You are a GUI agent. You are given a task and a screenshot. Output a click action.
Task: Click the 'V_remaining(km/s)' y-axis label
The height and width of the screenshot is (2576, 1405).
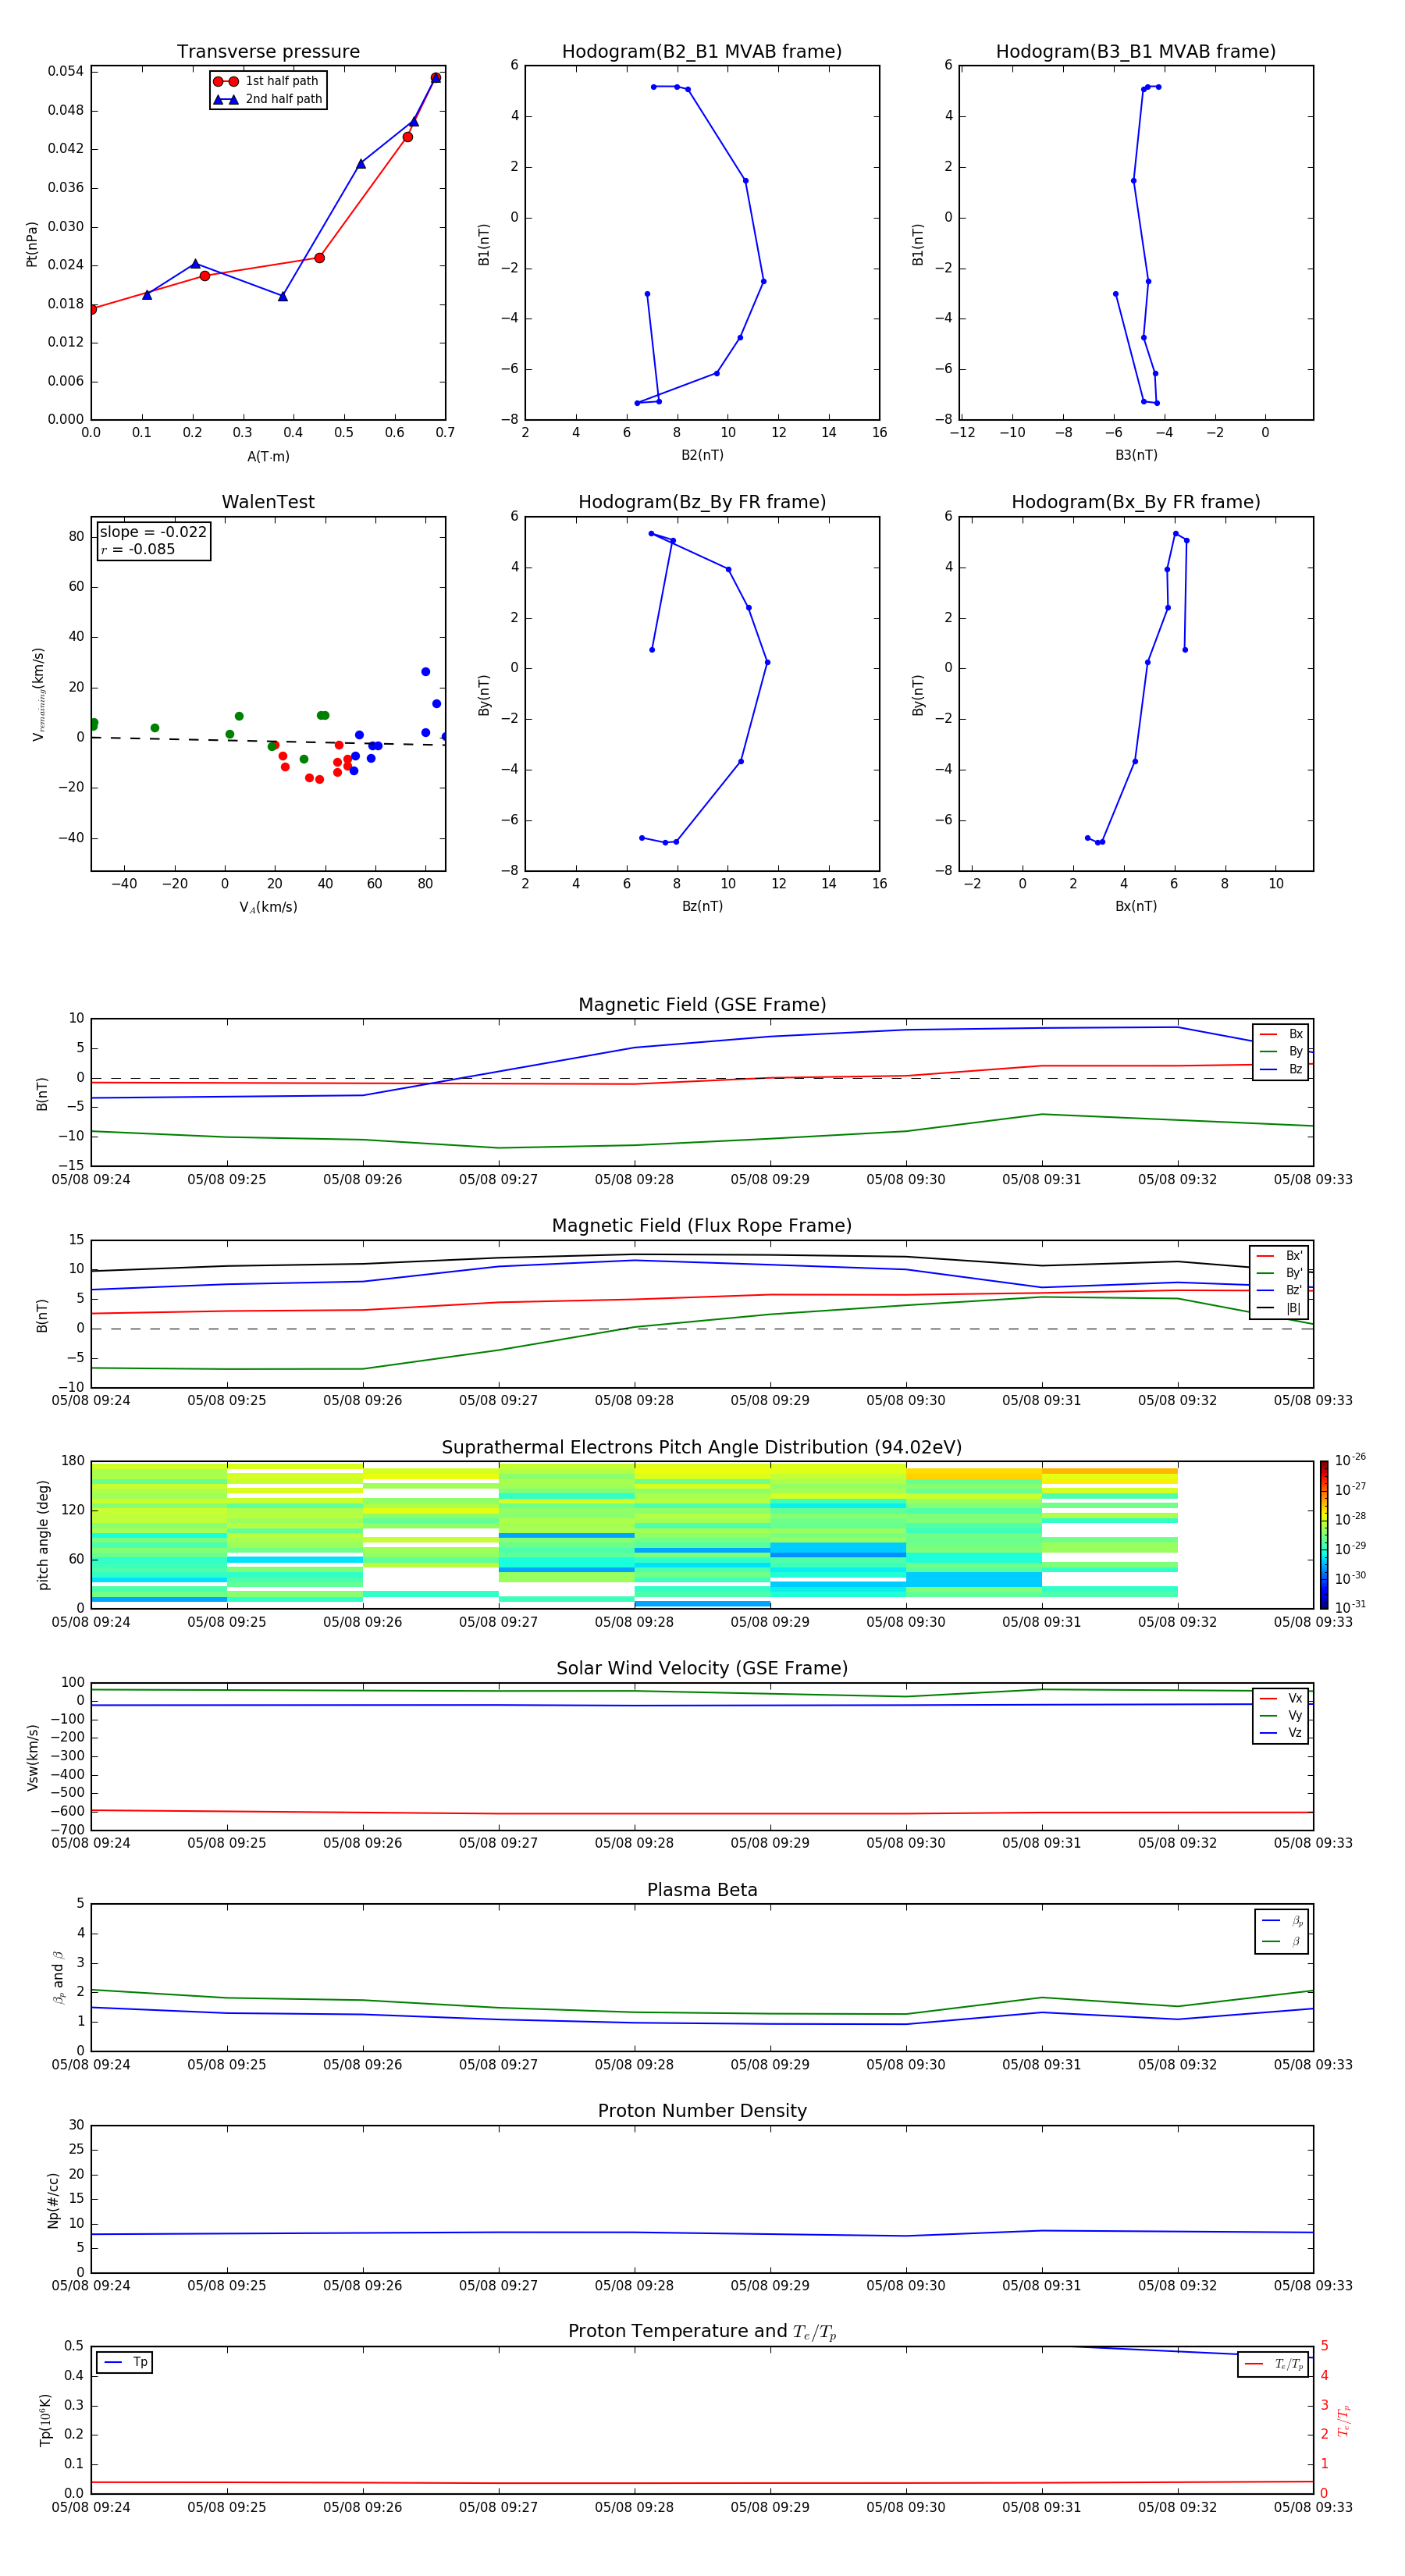[x=39, y=694]
